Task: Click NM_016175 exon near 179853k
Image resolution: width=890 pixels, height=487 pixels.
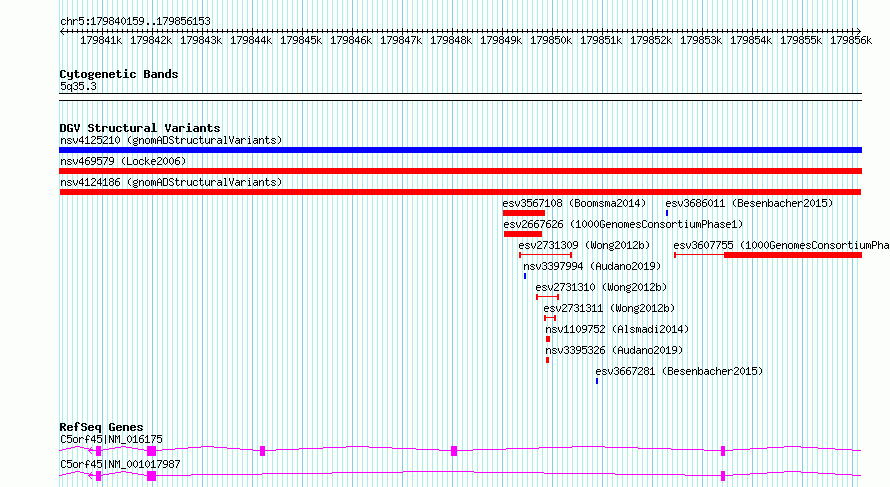Action: coord(723,451)
